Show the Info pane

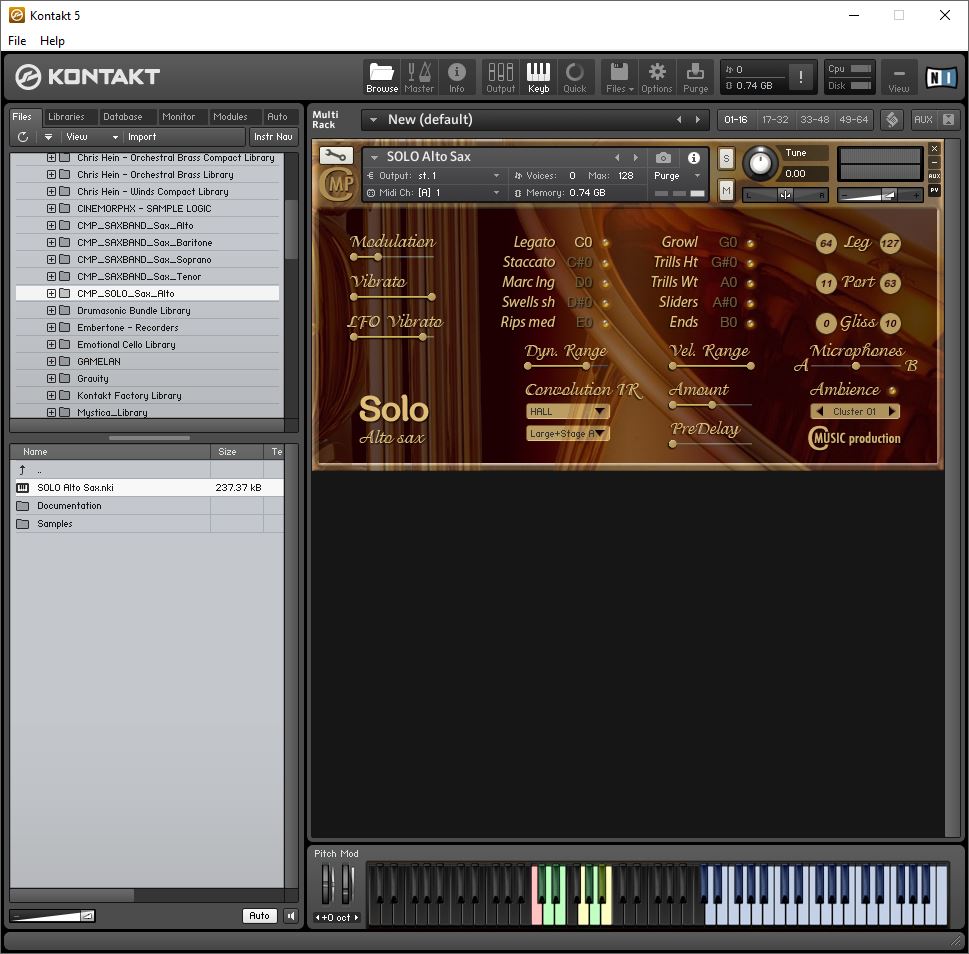click(456, 77)
